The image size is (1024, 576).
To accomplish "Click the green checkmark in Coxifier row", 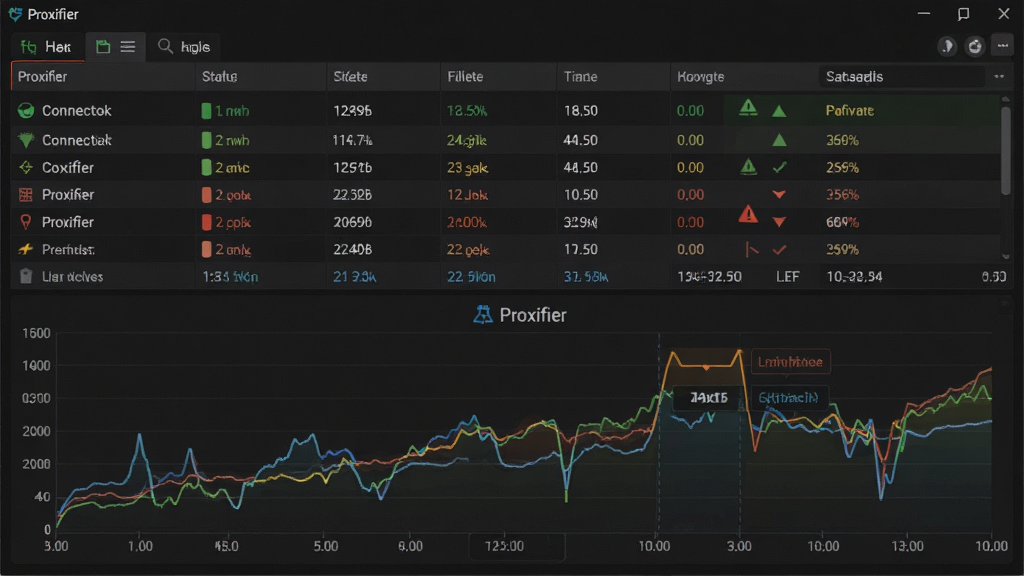I will tap(779, 168).
